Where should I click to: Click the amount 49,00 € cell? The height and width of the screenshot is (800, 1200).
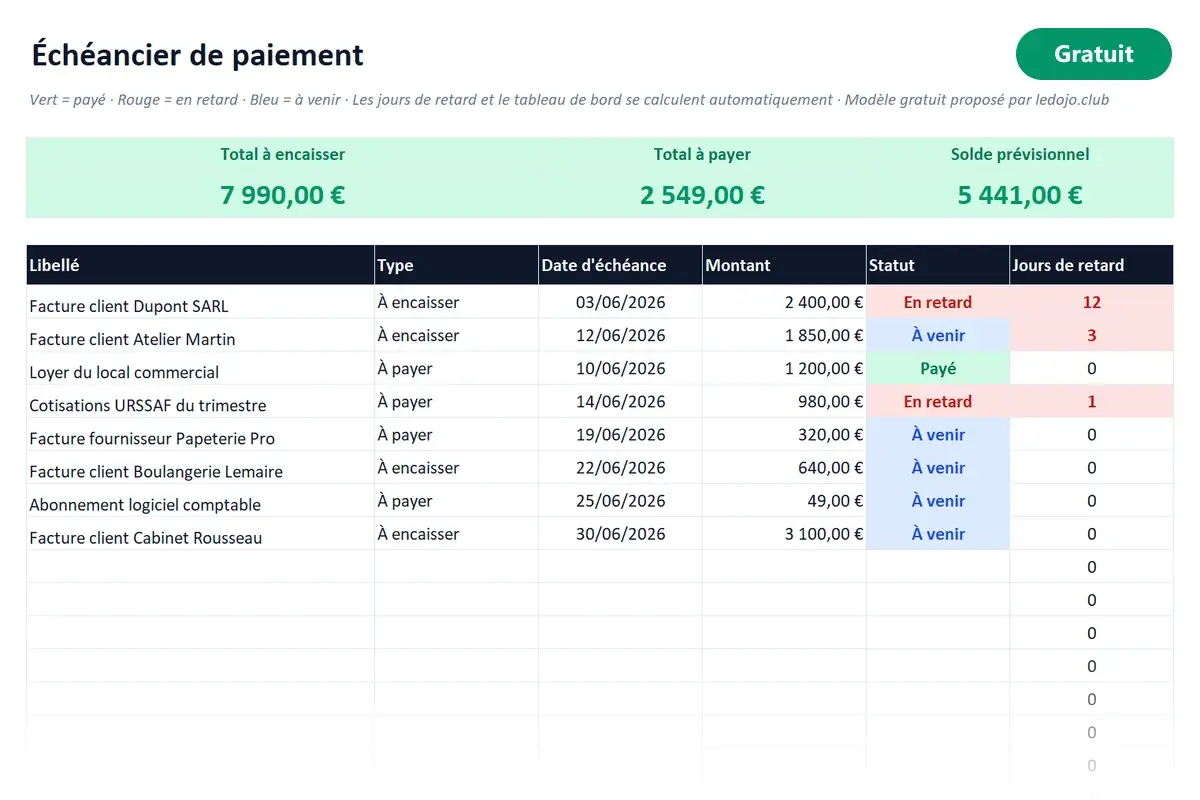(x=784, y=500)
